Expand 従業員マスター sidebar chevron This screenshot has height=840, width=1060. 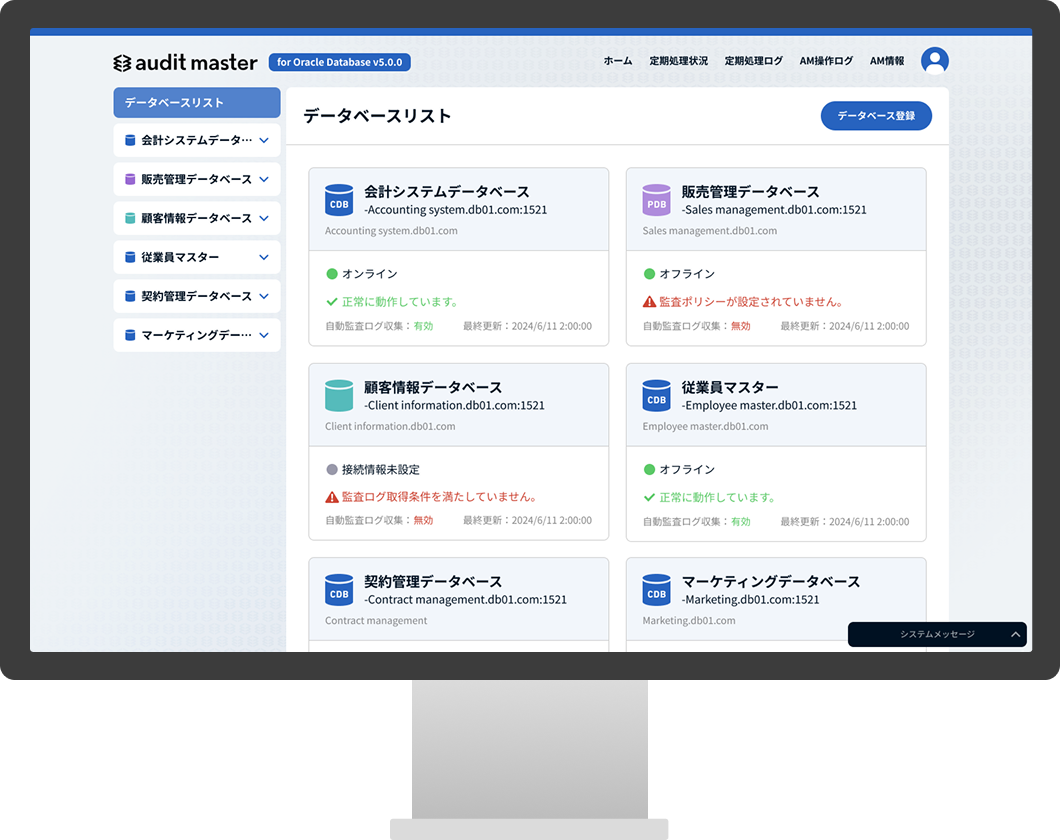[x=264, y=258]
